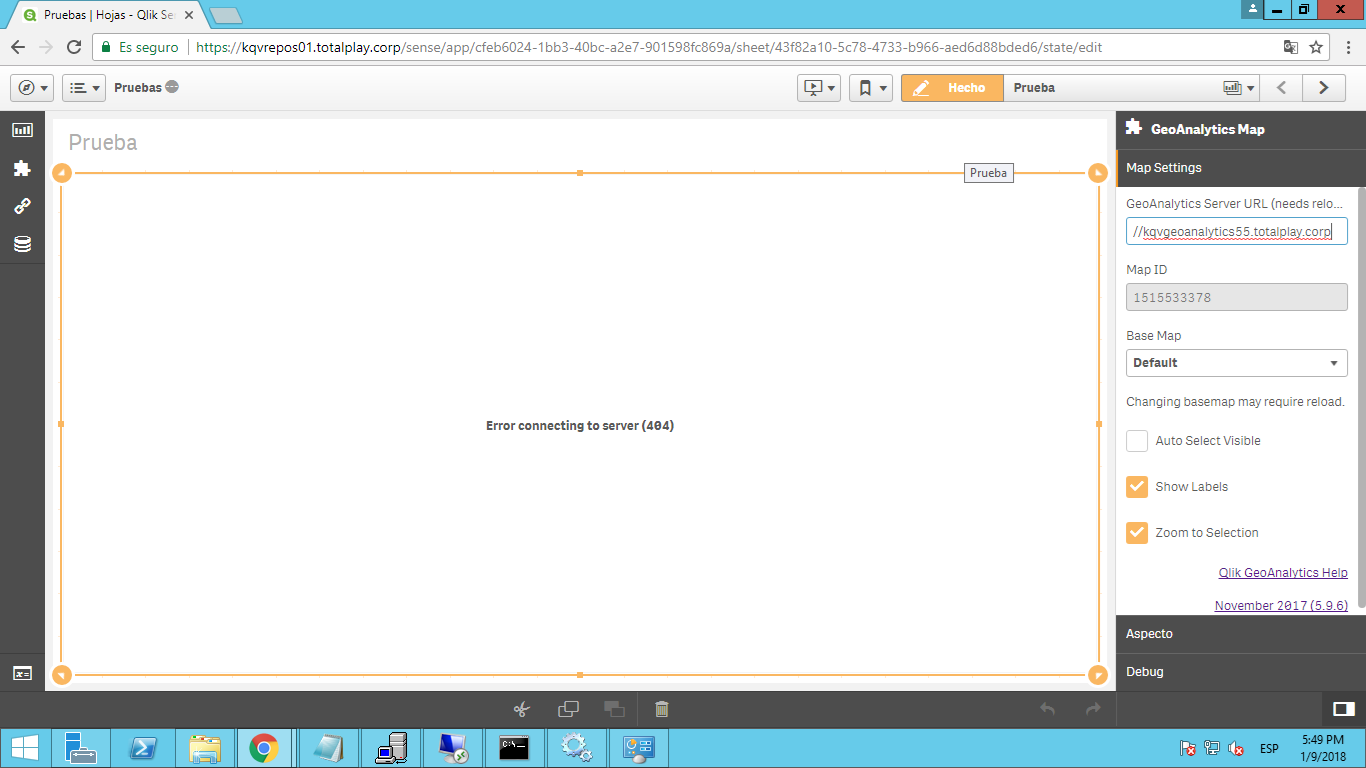This screenshot has height=768, width=1366.
Task: Open the global list menu dropdown
Action: coord(84,88)
